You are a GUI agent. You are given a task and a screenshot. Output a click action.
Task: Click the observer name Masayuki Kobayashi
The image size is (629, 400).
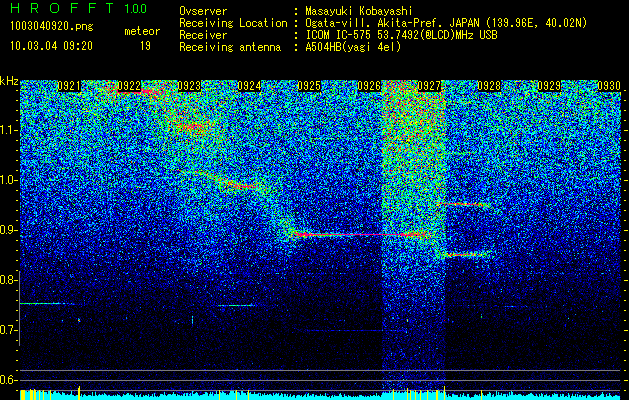pyautogui.click(x=359, y=11)
